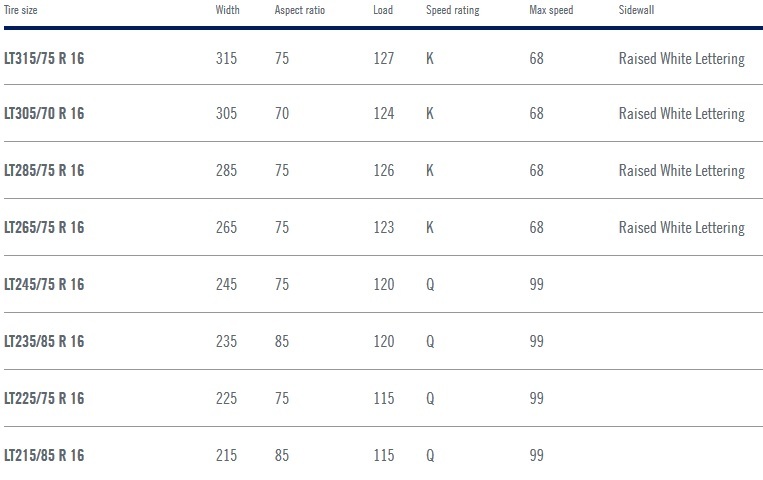Click the Max speed column header
This screenshot has width=763, height=480.
point(551,10)
